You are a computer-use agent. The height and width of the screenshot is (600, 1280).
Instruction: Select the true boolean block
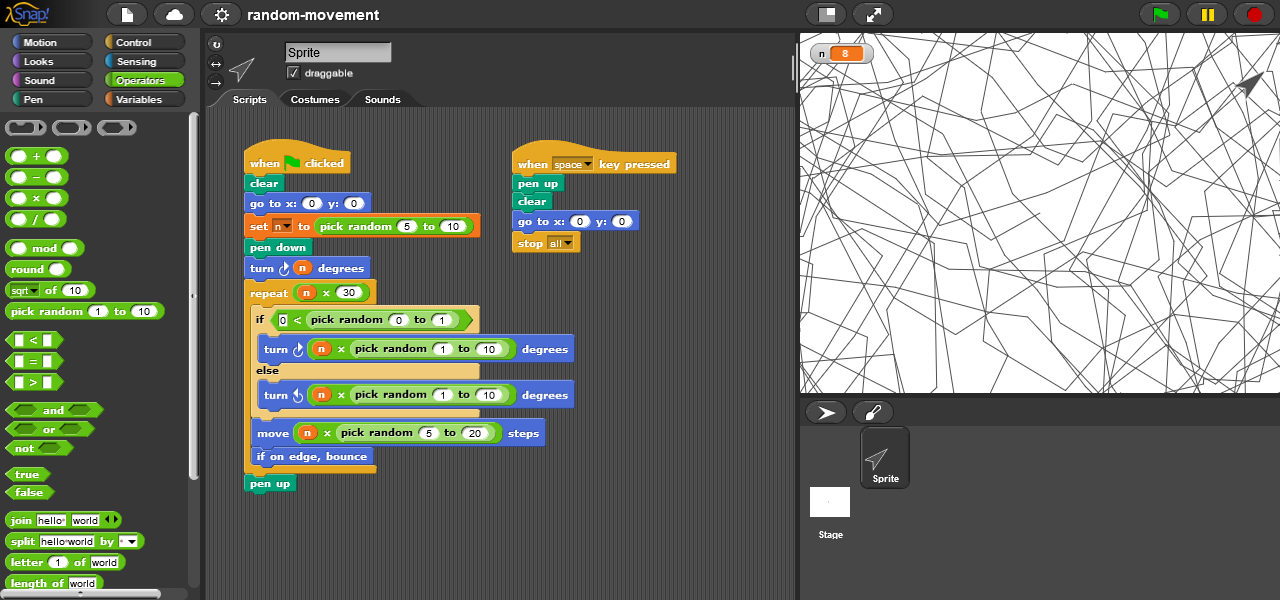[x=28, y=475]
